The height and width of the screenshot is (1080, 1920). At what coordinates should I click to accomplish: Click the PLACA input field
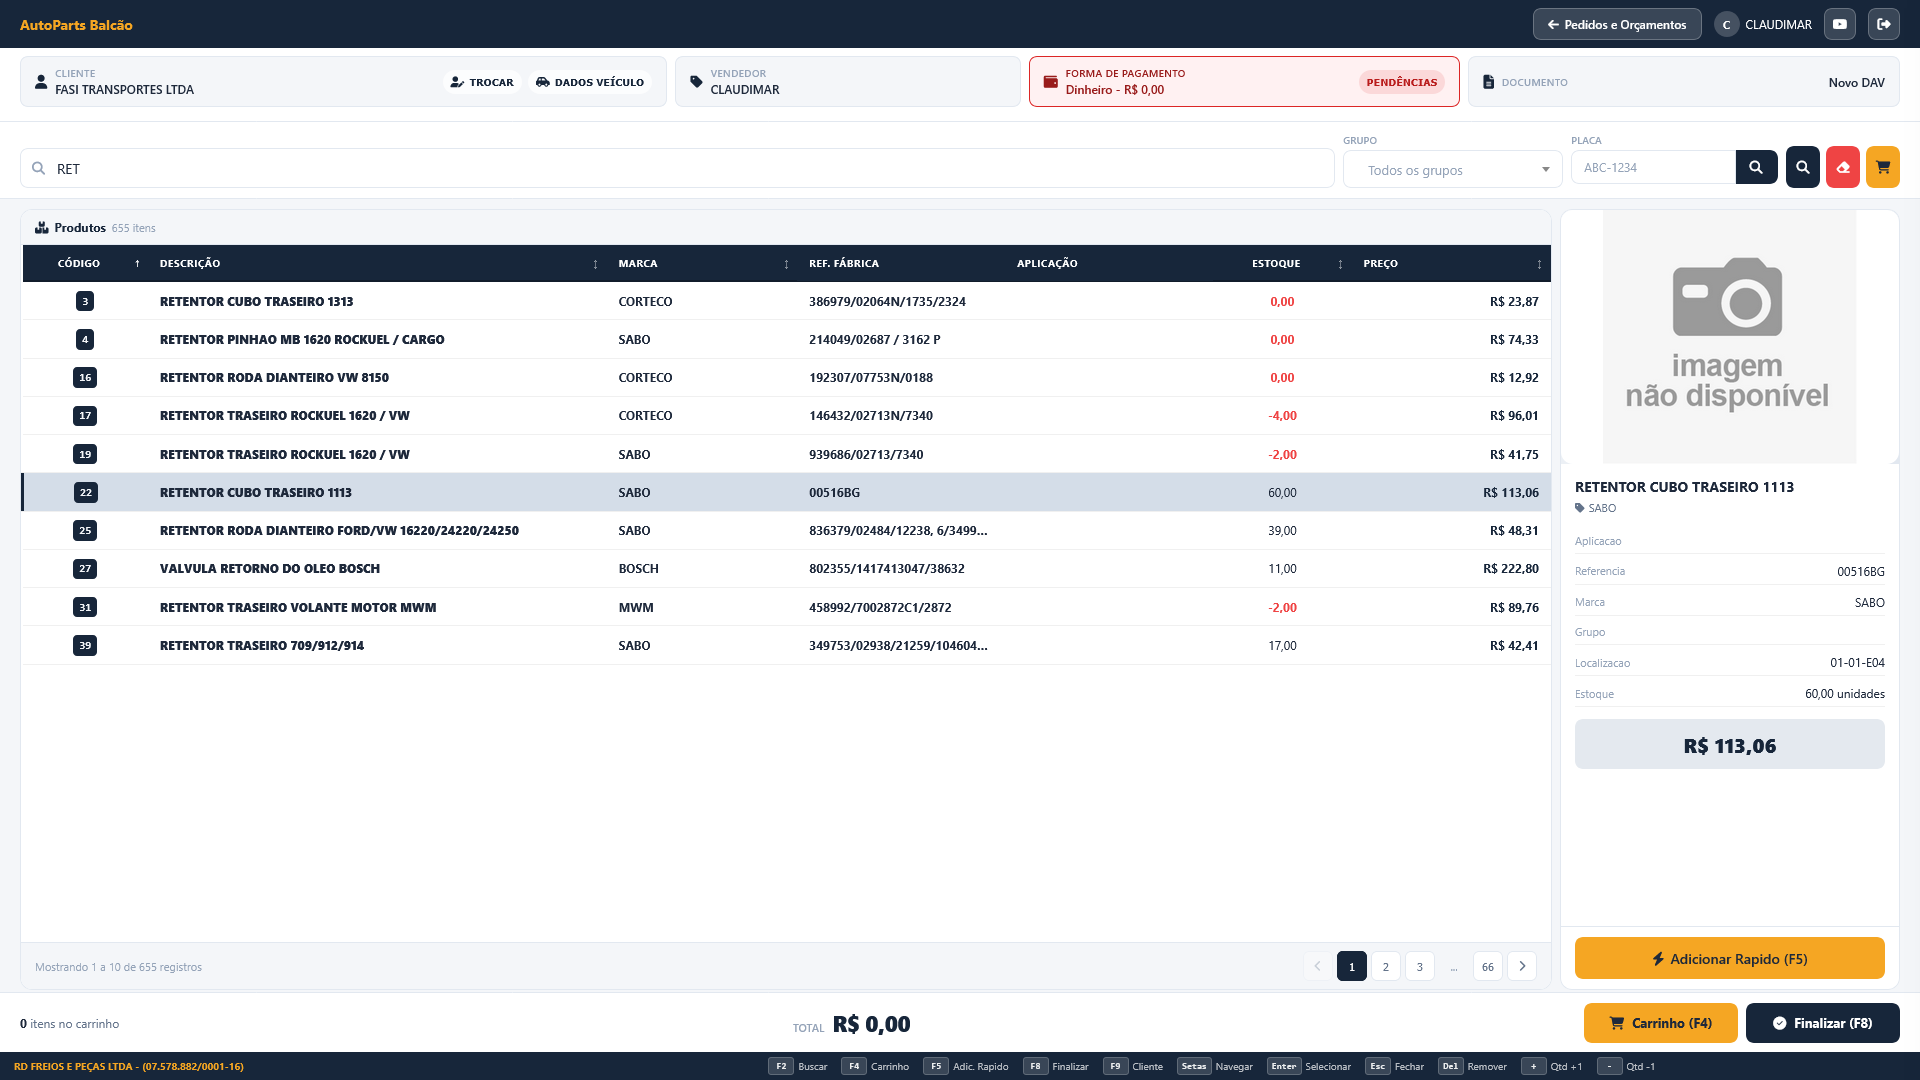[1653, 167]
